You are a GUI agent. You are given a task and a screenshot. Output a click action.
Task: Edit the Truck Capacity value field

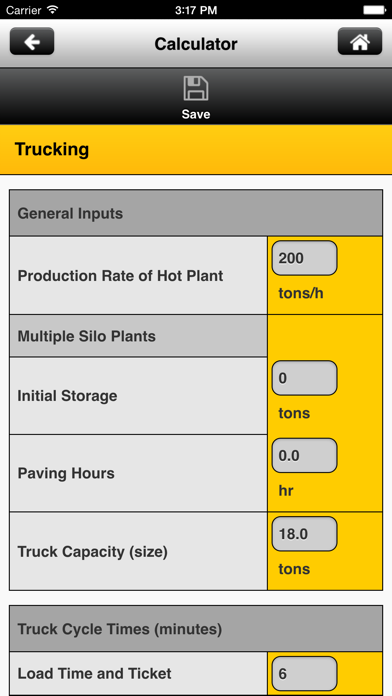(305, 534)
